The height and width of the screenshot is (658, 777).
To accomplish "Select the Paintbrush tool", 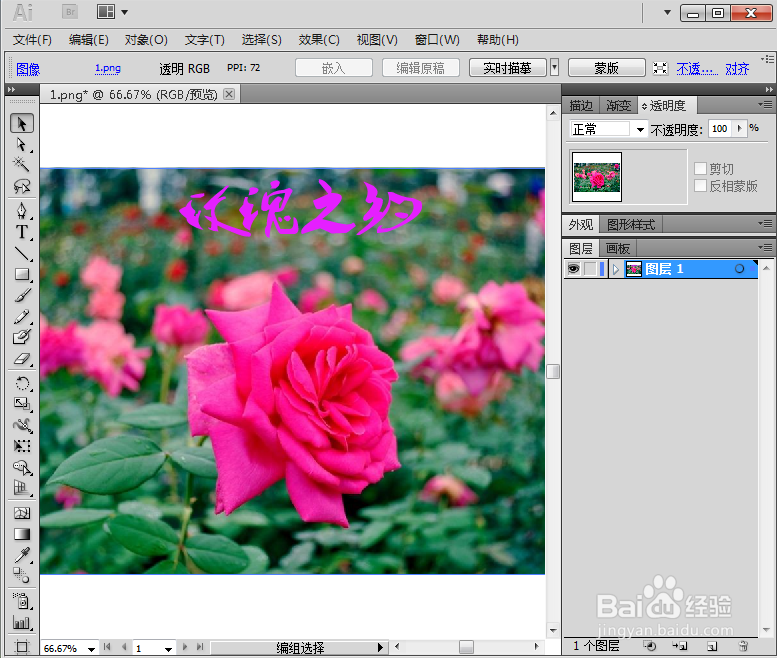I will 22,295.
